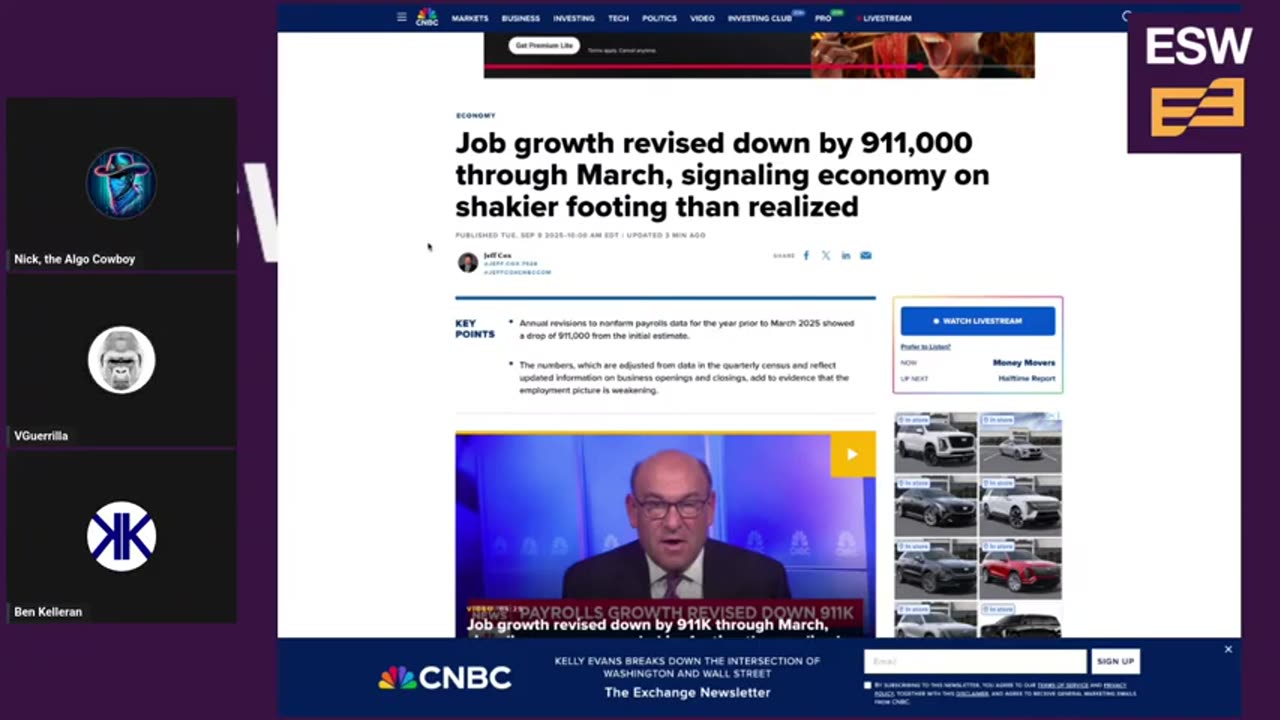Open the CNBC hamburger menu
This screenshot has width=1280, height=720.
[401, 17]
